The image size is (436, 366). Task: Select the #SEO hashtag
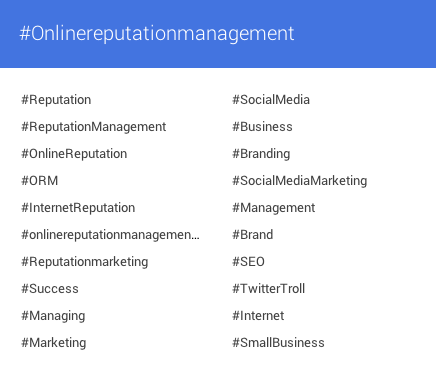(x=248, y=262)
